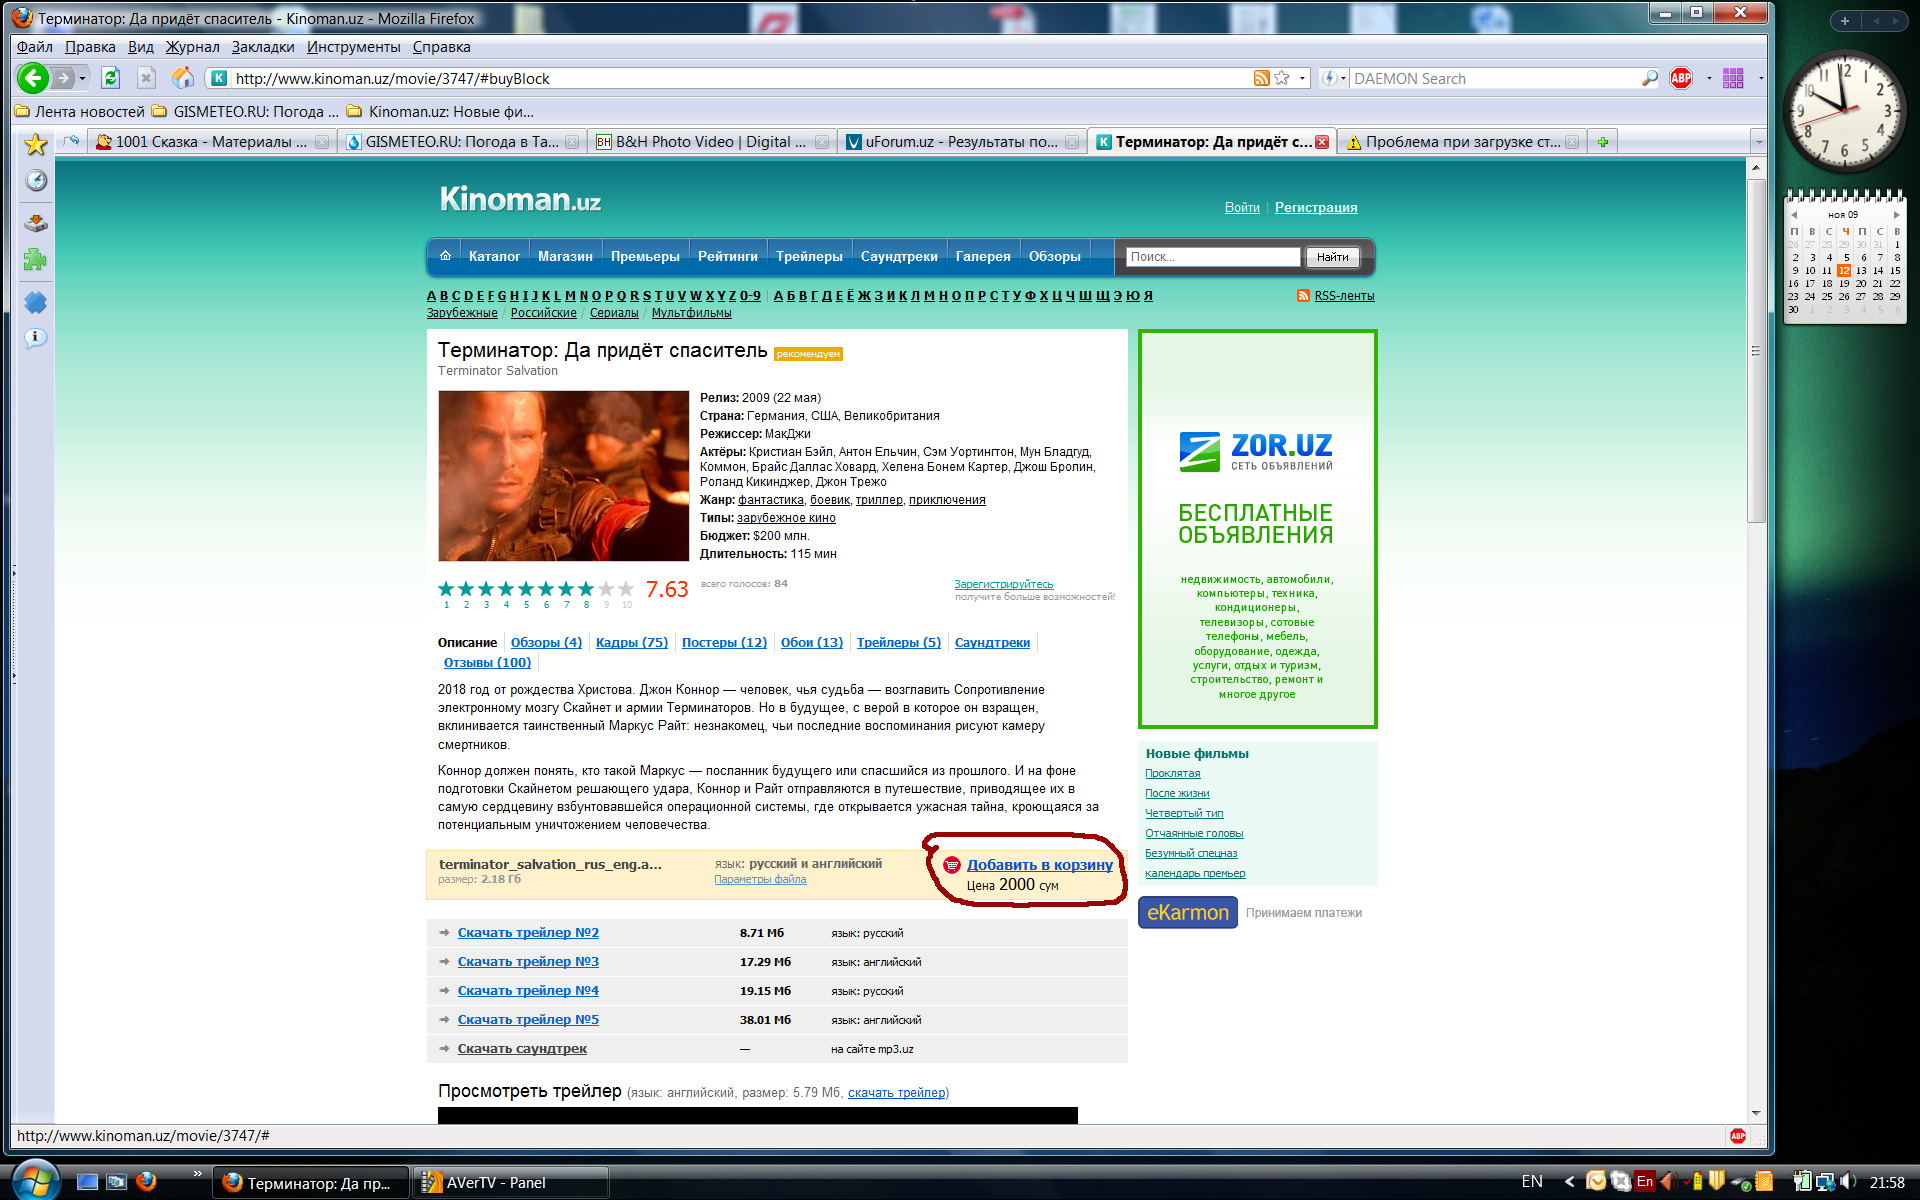This screenshot has width=1920, height=1200.
Task: Click into the Поиск site search field
Action: pos(1211,257)
